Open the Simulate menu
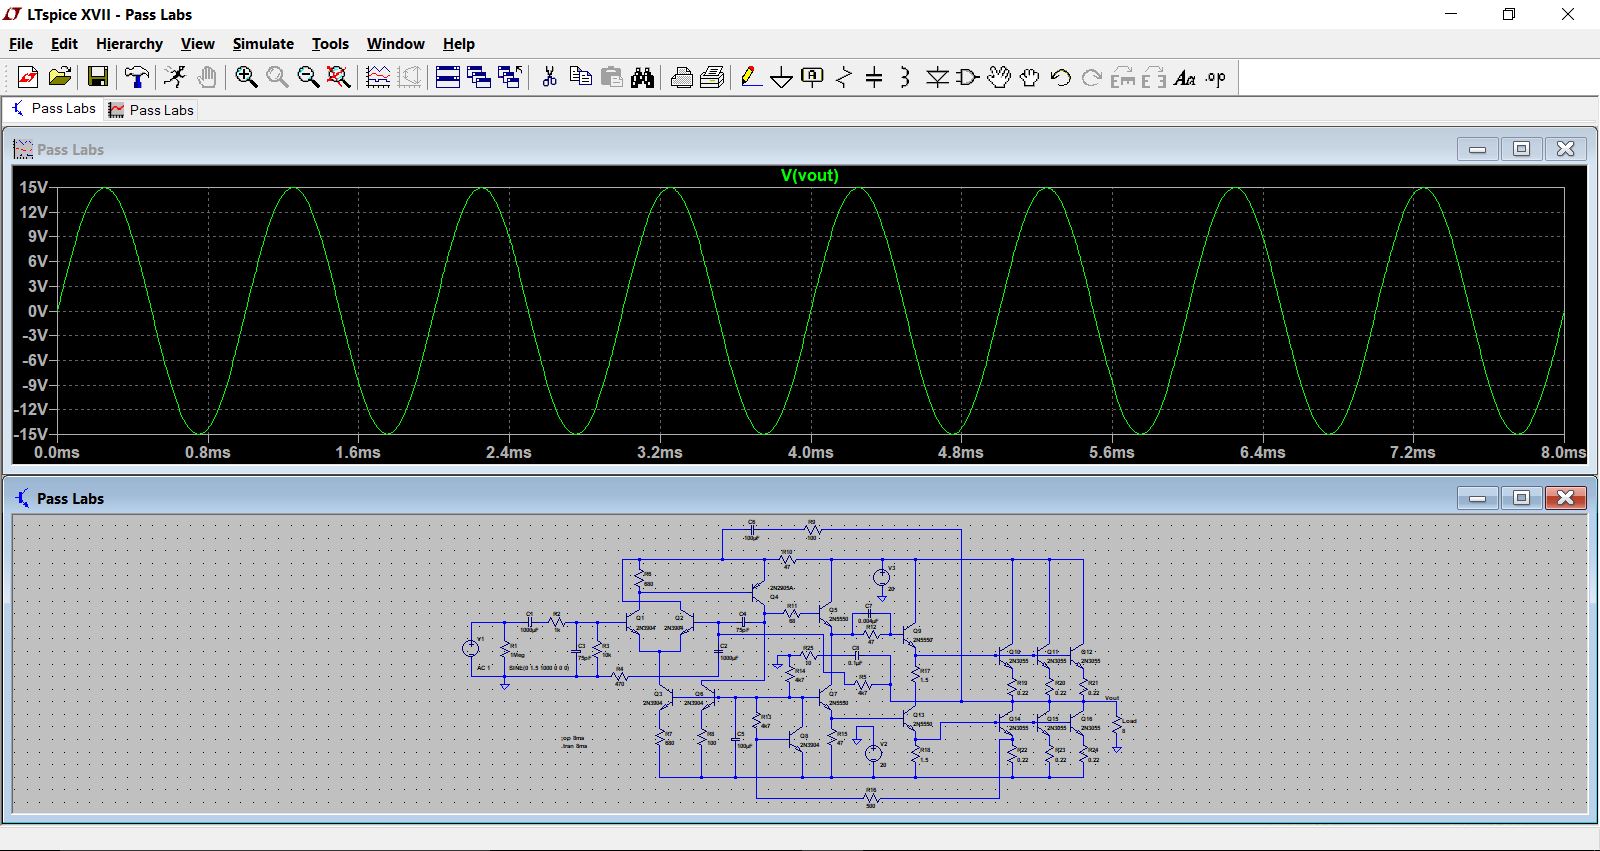Viewport: 1600px width, 851px height. pos(263,44)
